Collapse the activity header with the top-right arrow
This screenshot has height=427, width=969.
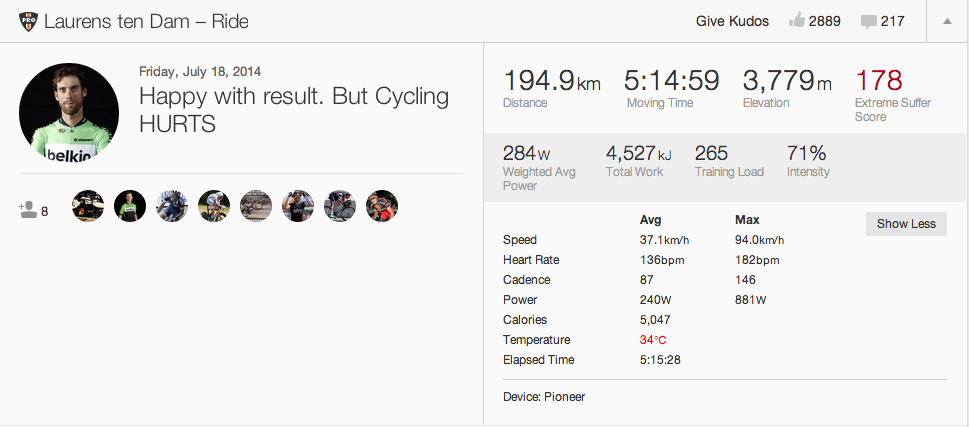[947, 21]
